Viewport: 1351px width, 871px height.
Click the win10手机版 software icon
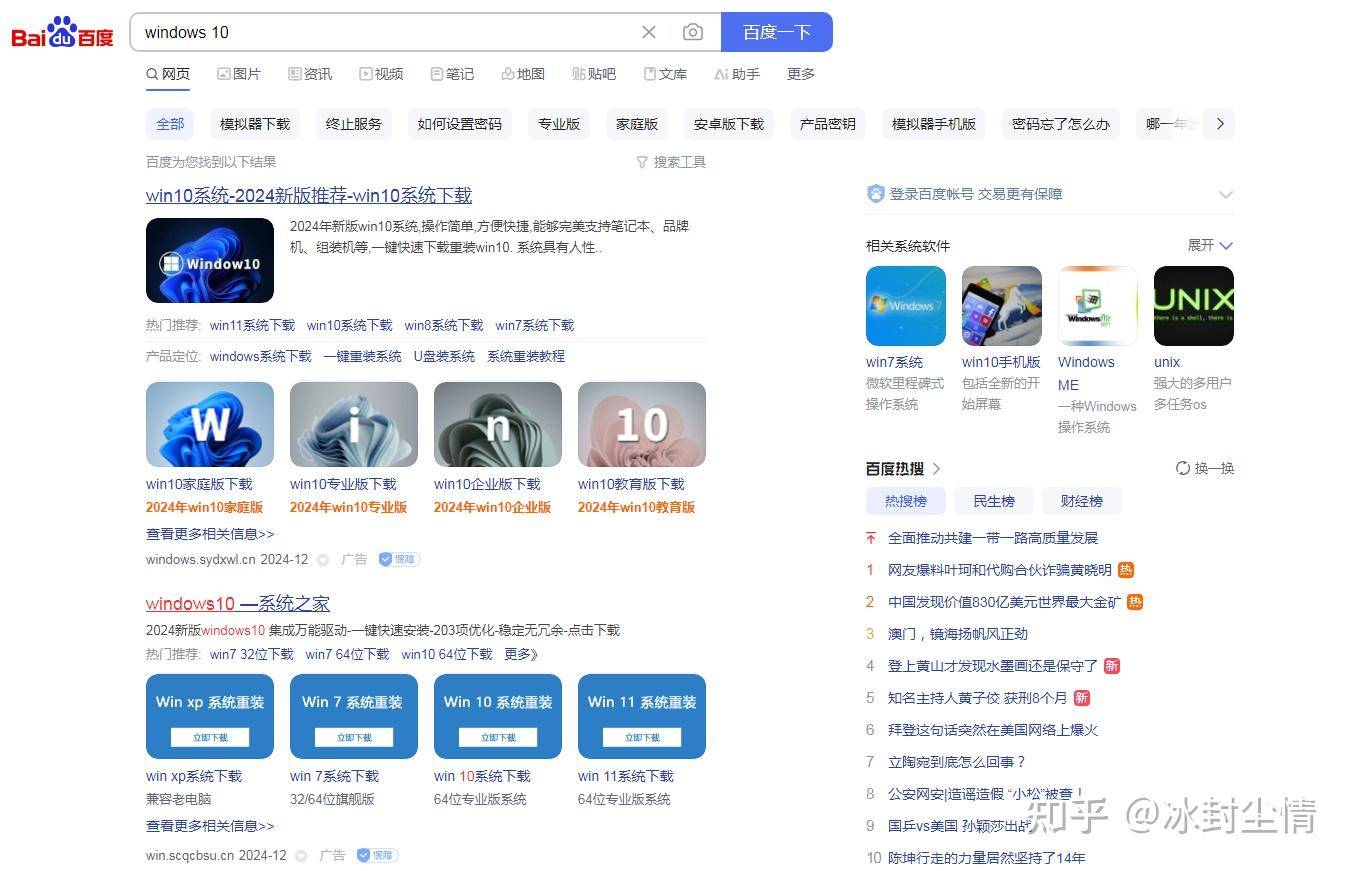pyautogui.click(x=1002, y=306)
